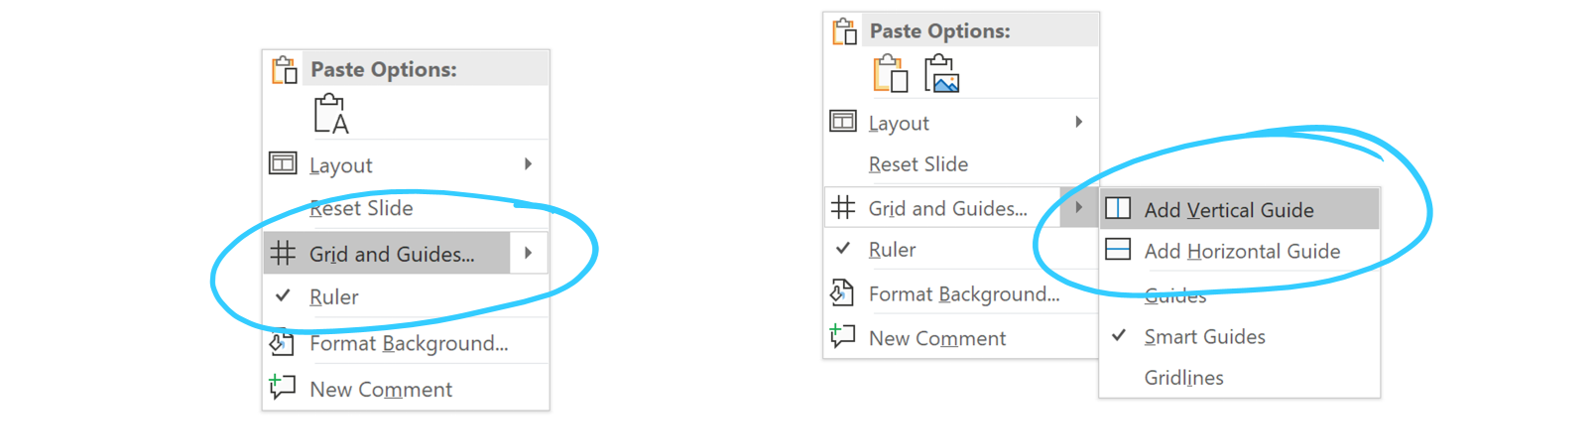The width and height of the screenshot is (1593, 426).
Task: Expand Grid and Guides arrow in left menu
Action: click(x=528, y=253)
